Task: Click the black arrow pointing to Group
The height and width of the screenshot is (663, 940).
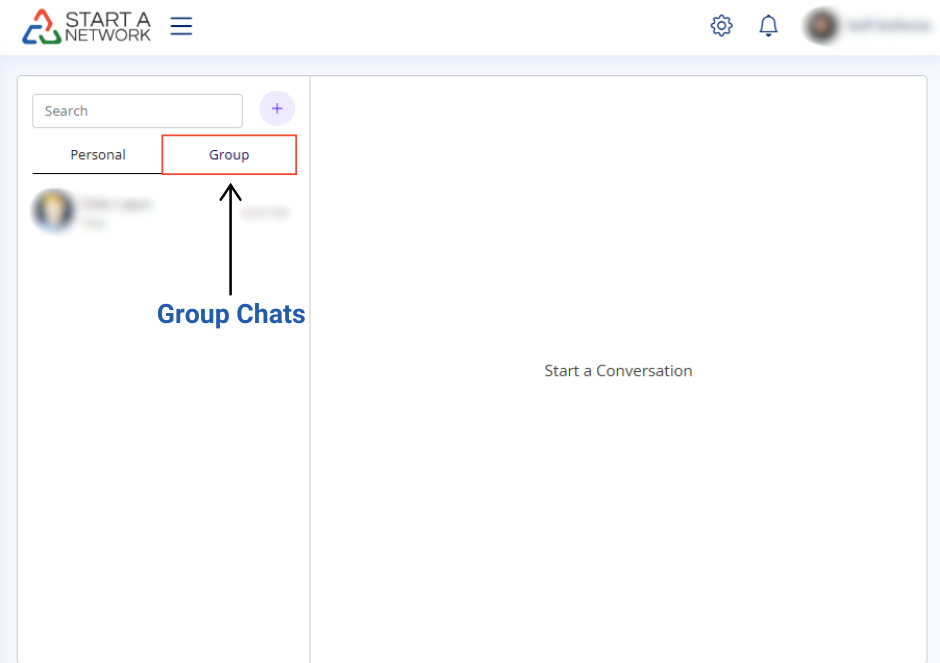Action: click(x=231, y=238)
